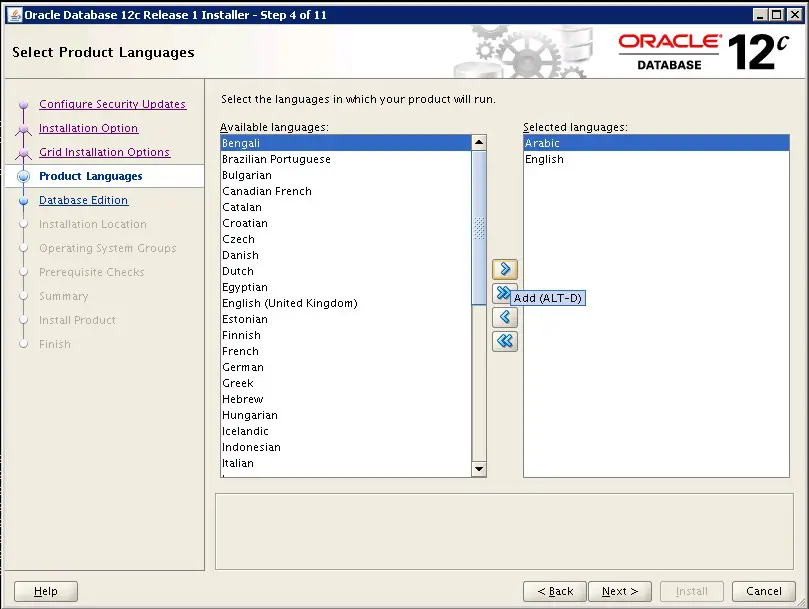This screenshot has width=809, height=609.
Task: Select Czech language
Action: click(x=346, y=239)
